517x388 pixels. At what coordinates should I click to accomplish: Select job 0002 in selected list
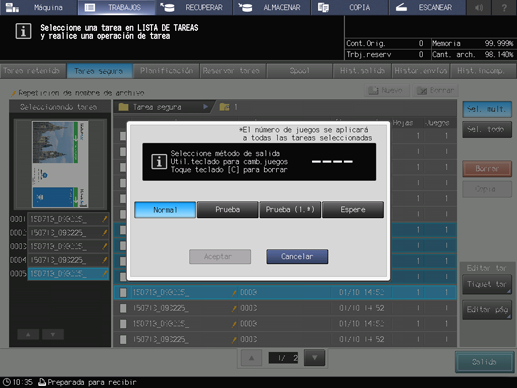[68, 233]
